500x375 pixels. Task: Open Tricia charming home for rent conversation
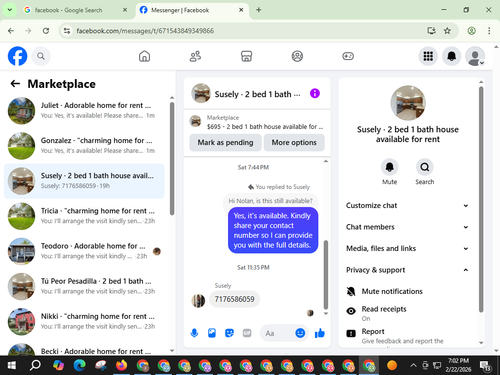pyautogui.click(x=84, y=216)
